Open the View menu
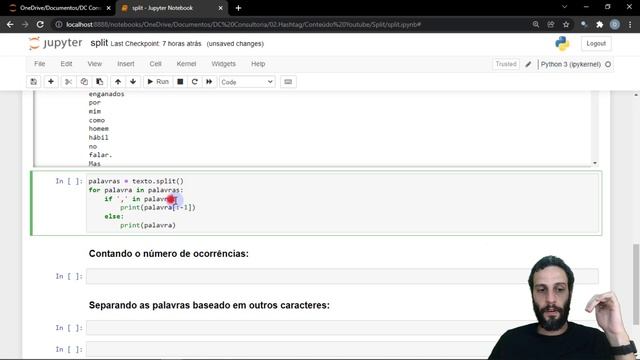Viewport: 640px width, 360px height. (x=94, y=64)
